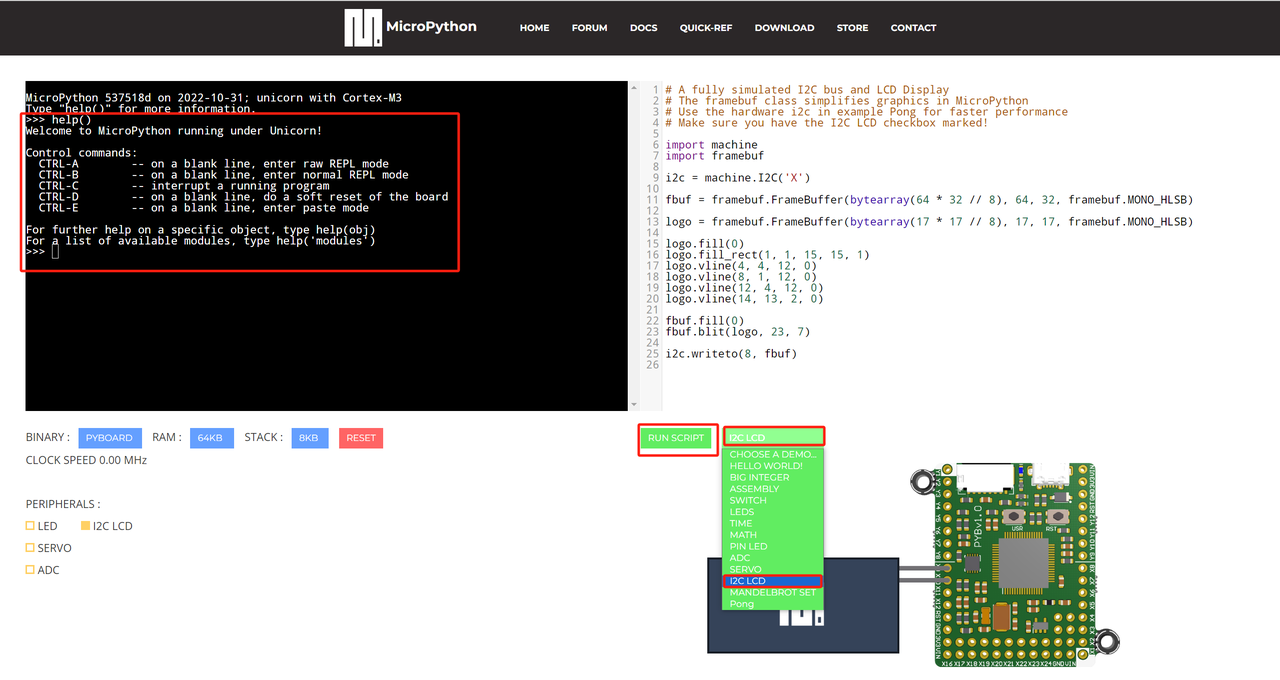Enable the SERVO peripheral checkbox

point(30,548)
